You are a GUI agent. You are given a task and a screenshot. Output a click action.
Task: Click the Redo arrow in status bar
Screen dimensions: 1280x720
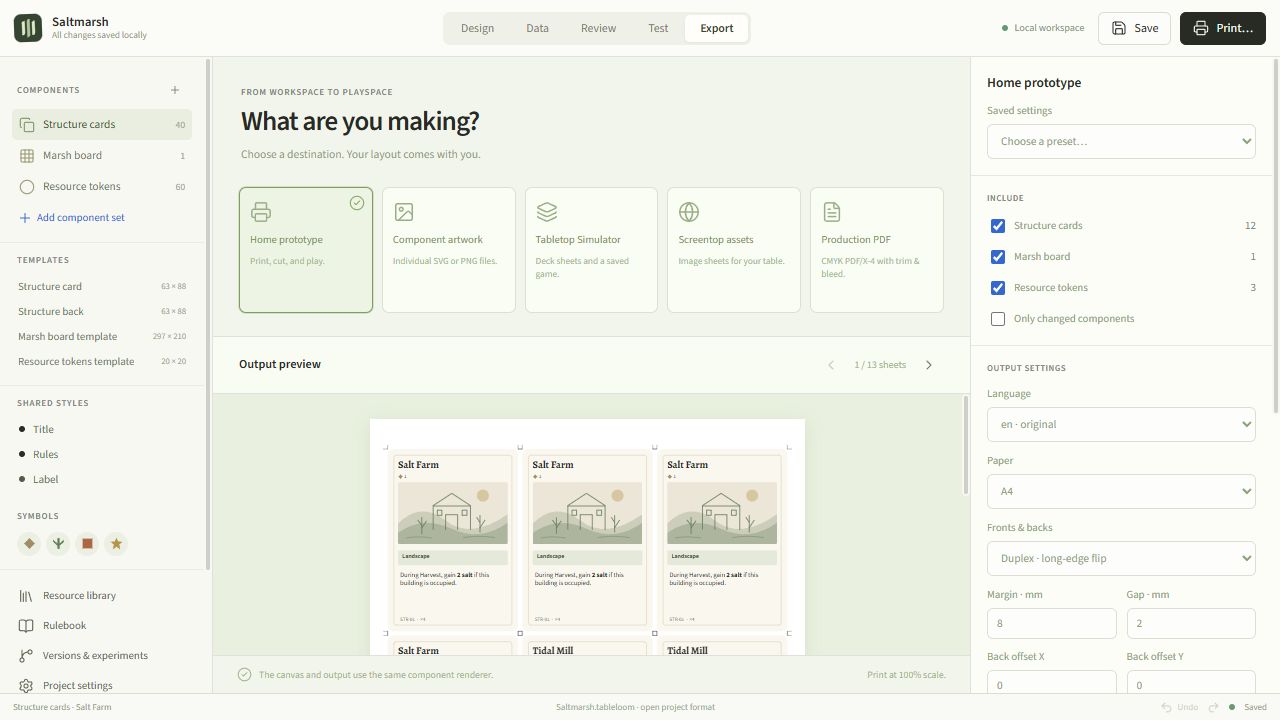pos(1213,707)
